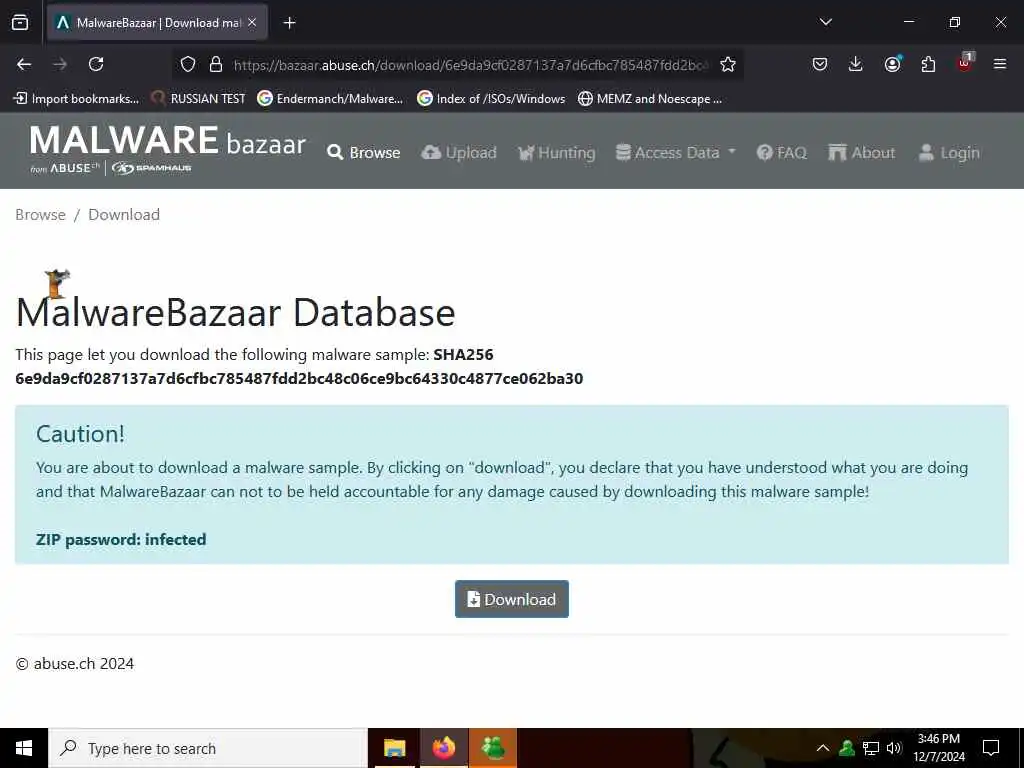
Task: Open the Pocket save icon
Action: 820,64
